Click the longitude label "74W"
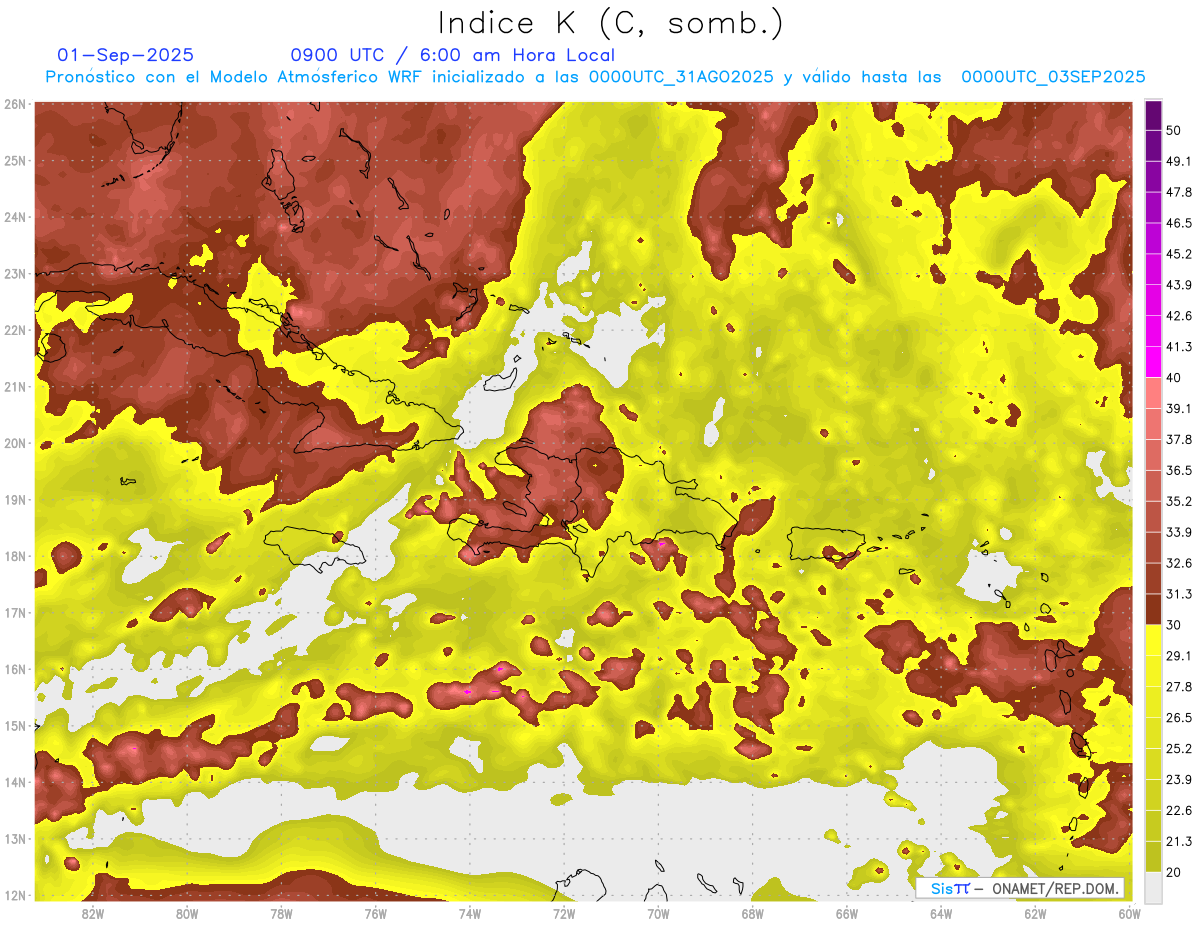This screenshot has width=1200, height=927. 470,914
